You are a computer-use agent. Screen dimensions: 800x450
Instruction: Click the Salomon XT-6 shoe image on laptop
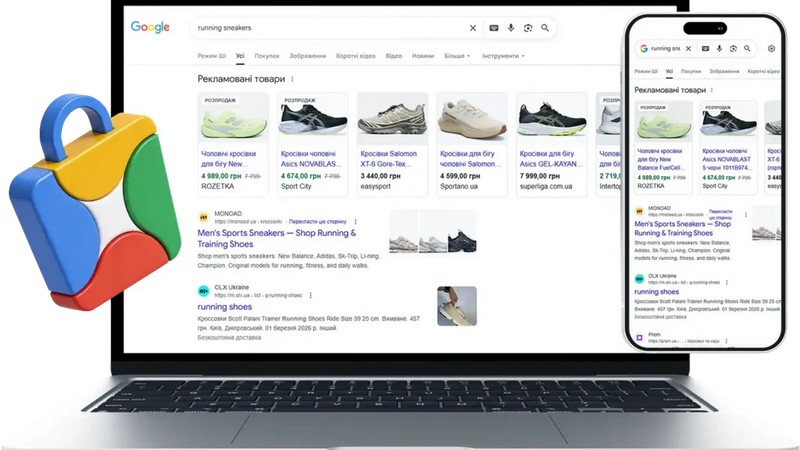[392, 120]
